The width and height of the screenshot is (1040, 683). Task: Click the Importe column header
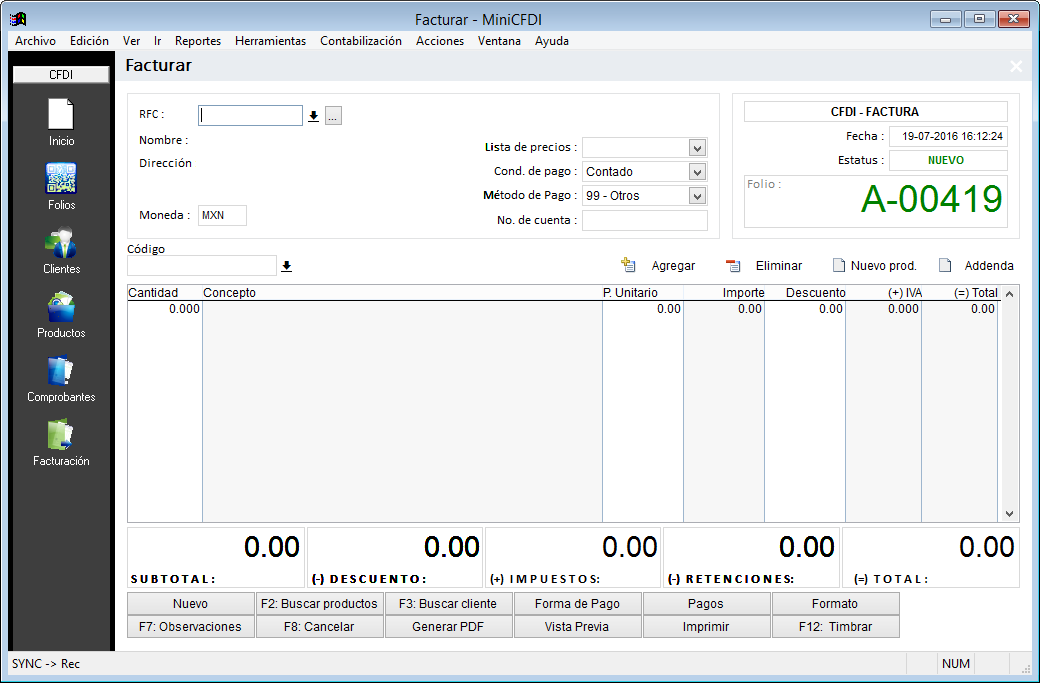point(724,293)
